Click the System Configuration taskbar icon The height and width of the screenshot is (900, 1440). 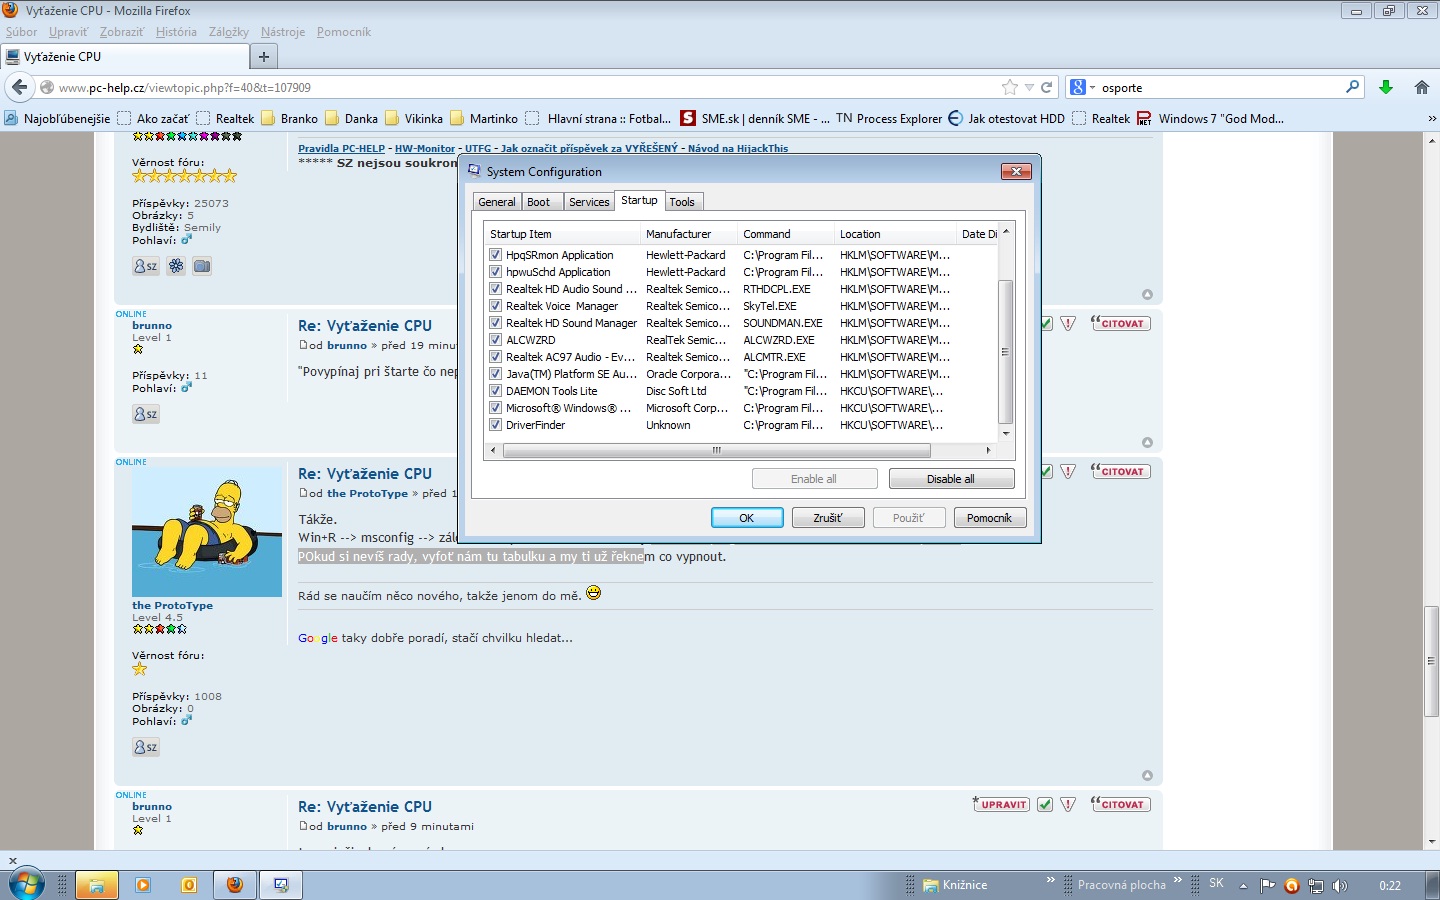281,885
